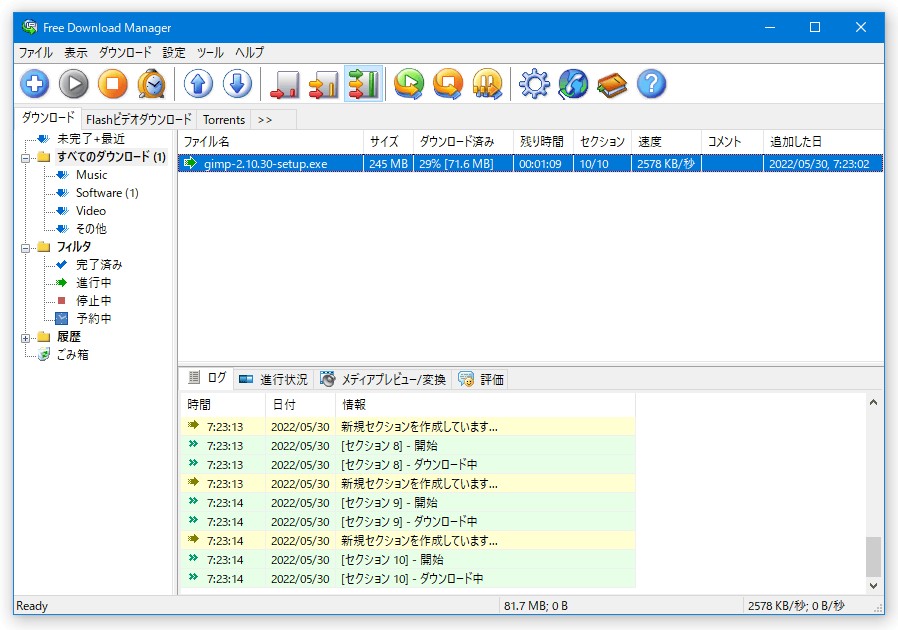Image resolution: width=898 pixels, height=630 pixels.
Task: Sort by the ダウンロード済み column header
Action: (x=463, y=141)
